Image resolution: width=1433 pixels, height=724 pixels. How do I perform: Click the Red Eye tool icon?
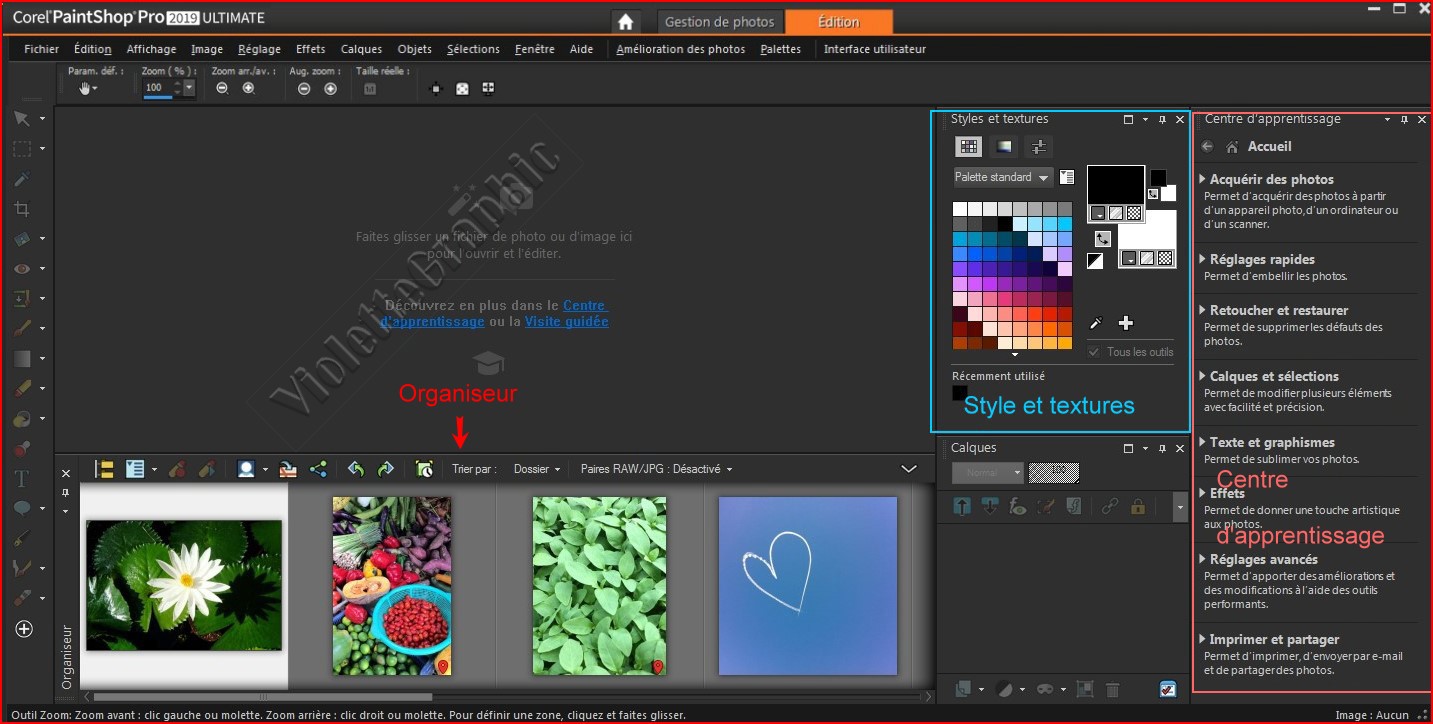[22, 268]
